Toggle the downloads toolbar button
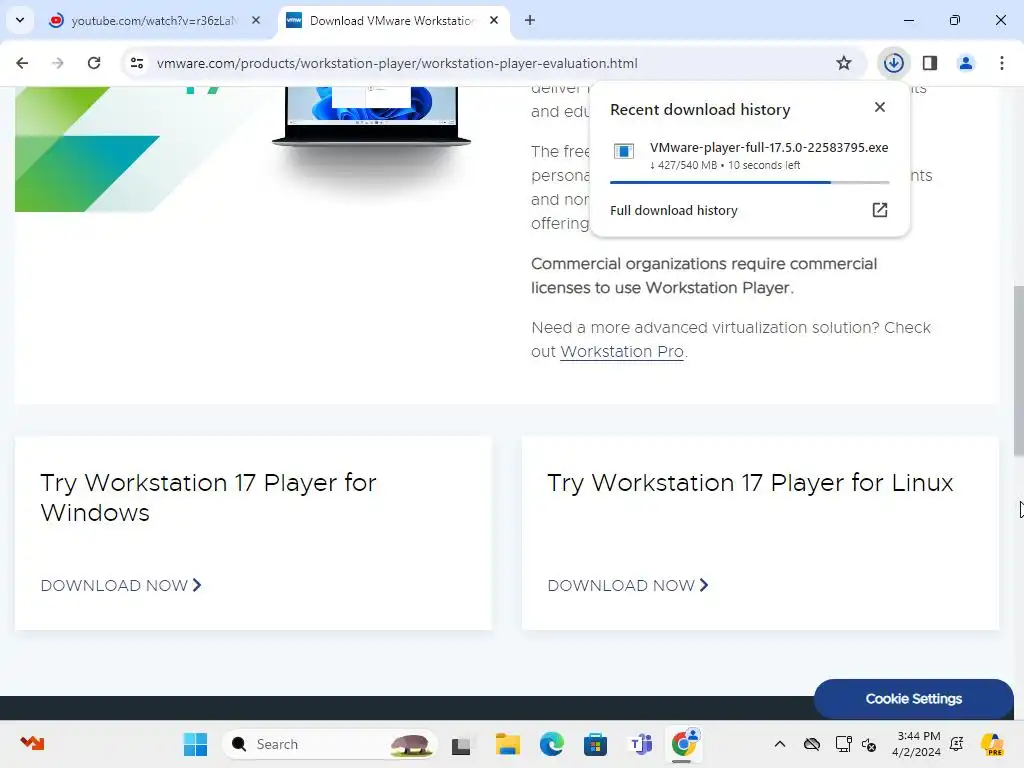This screenshot has height=768, width=1024. pos(893,63)
